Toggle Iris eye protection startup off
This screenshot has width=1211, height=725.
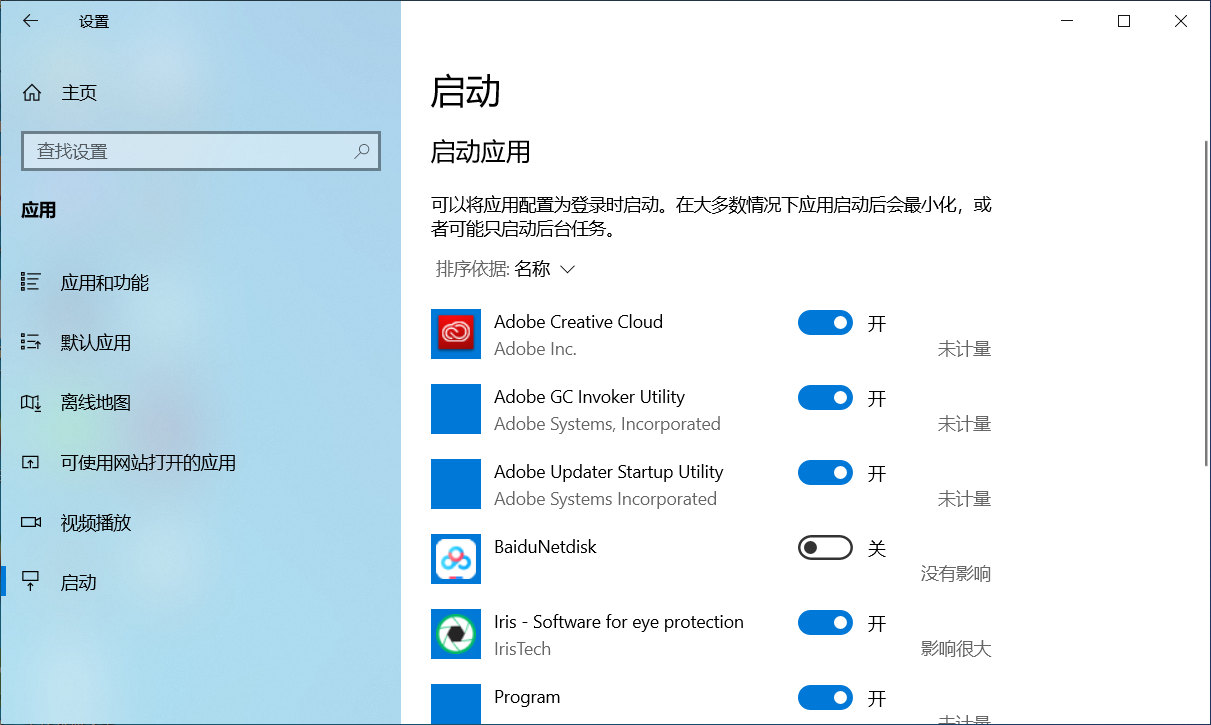825,623
